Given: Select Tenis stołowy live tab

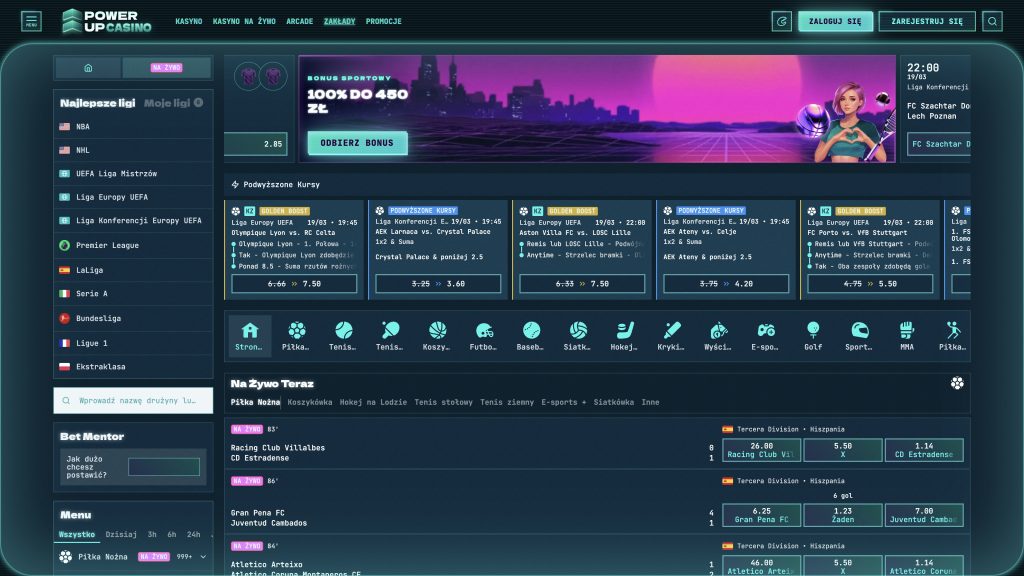Looking at the screenshot, I should tap(443, 402).
